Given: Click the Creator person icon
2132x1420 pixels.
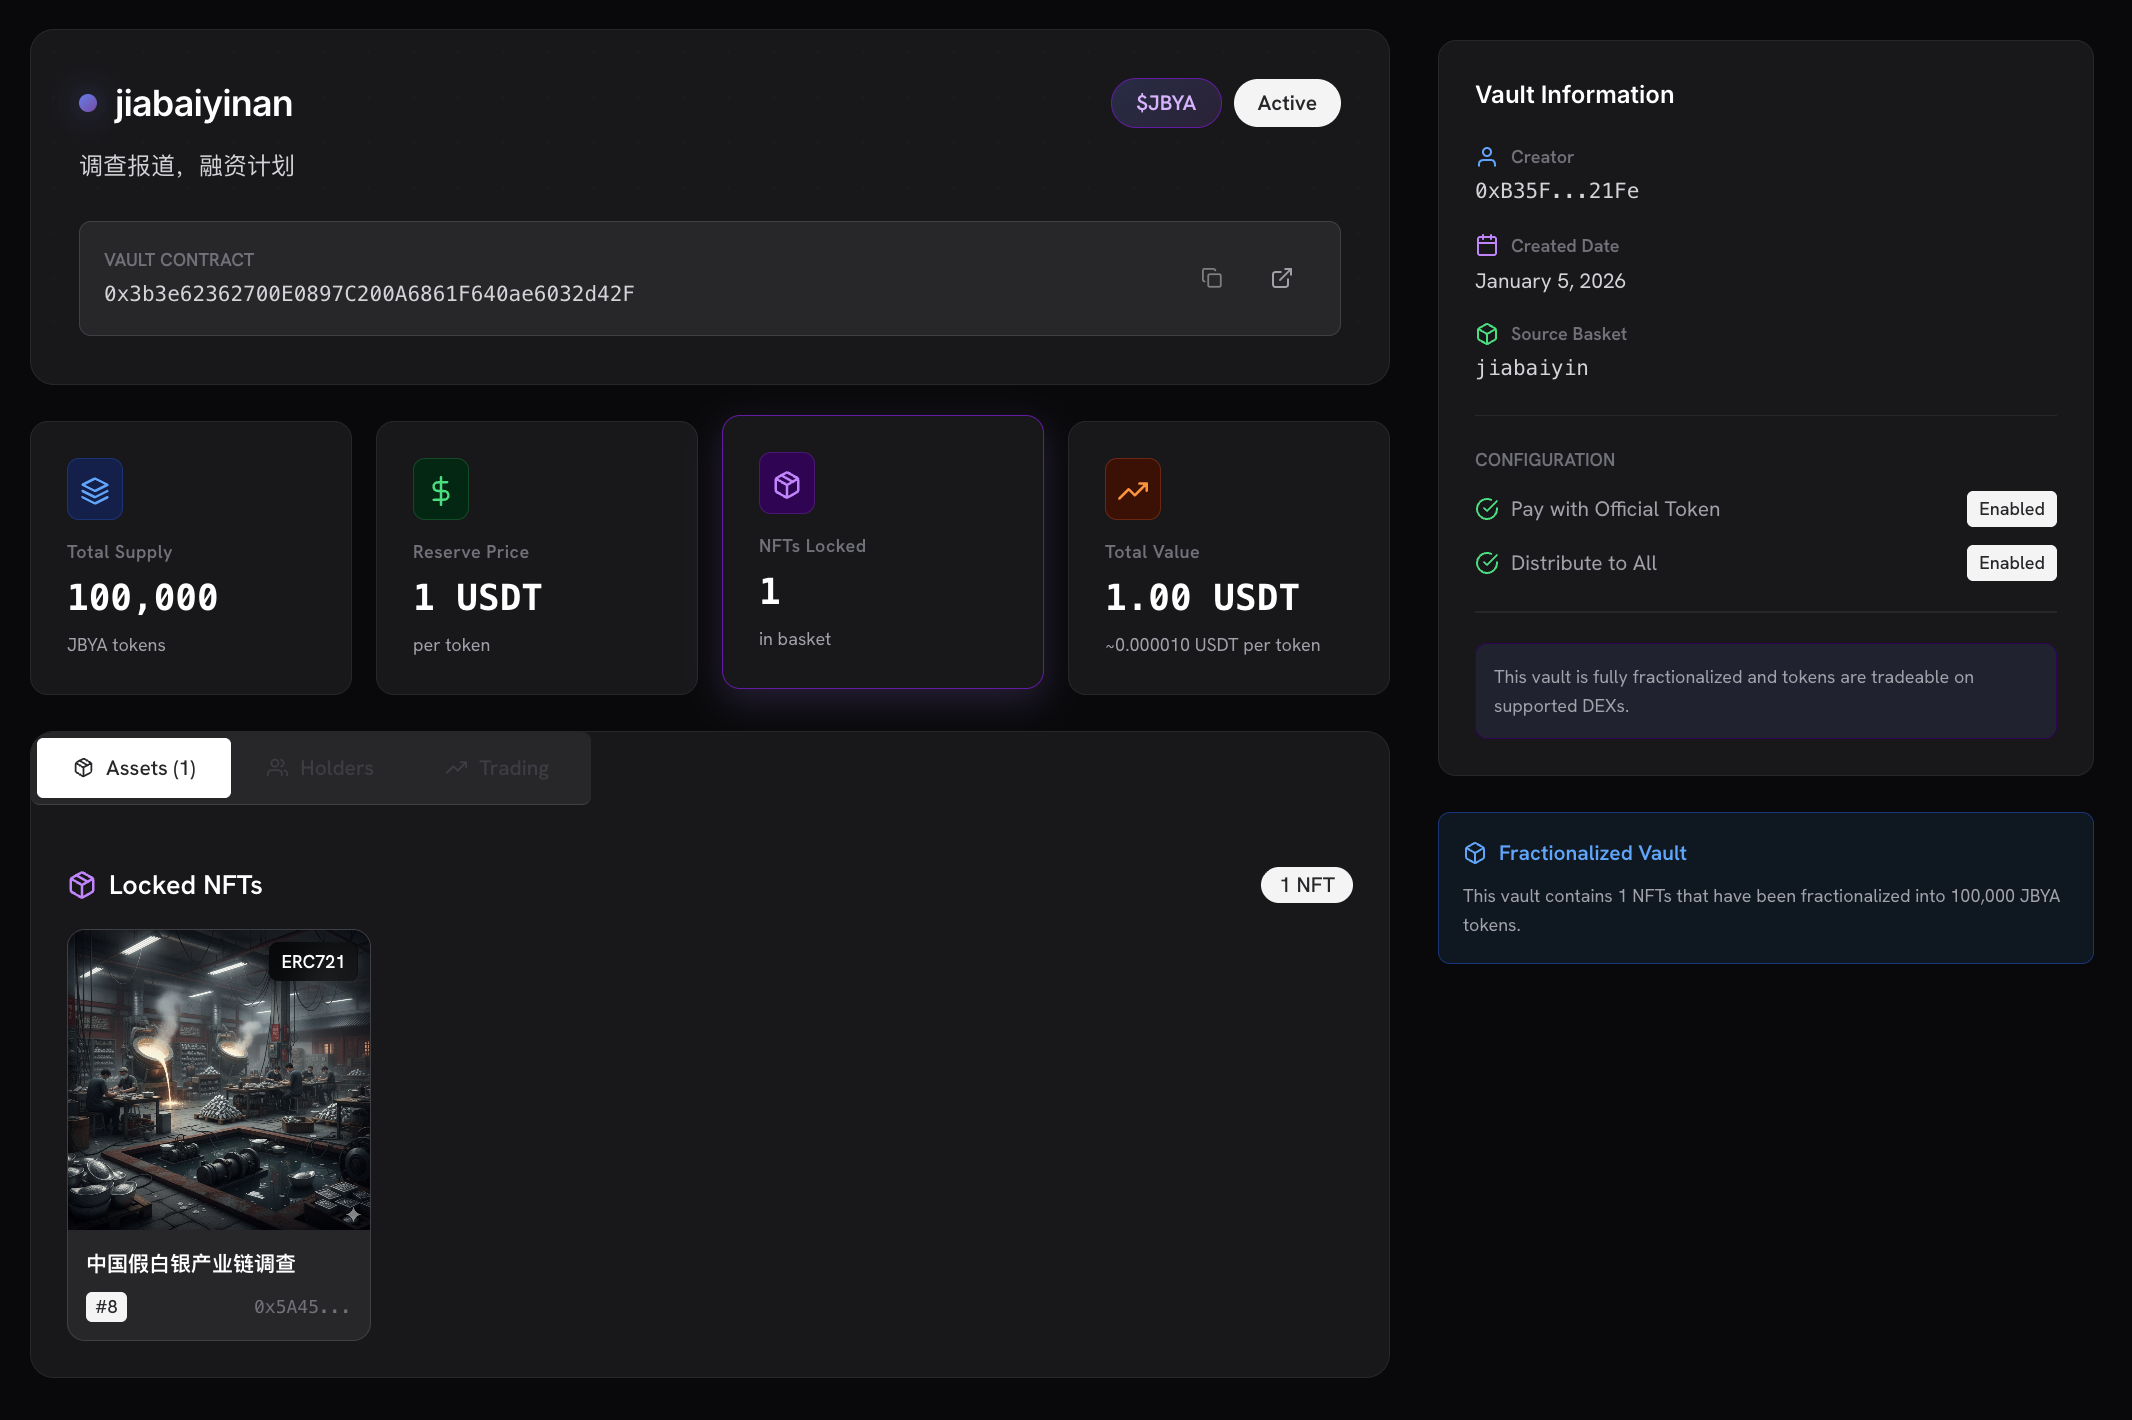Looking at the screenshot, I should pyautogui.click(x=1487, y=157).
